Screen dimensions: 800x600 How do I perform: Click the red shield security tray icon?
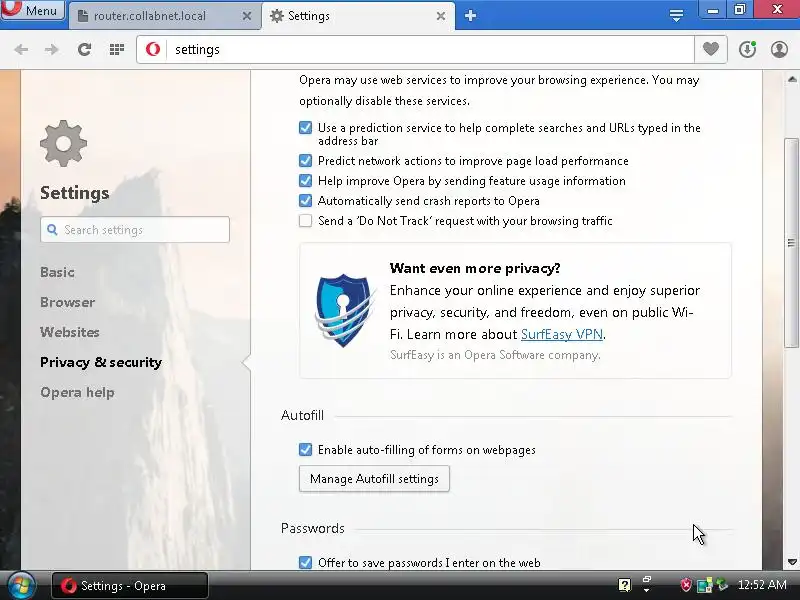686,585
